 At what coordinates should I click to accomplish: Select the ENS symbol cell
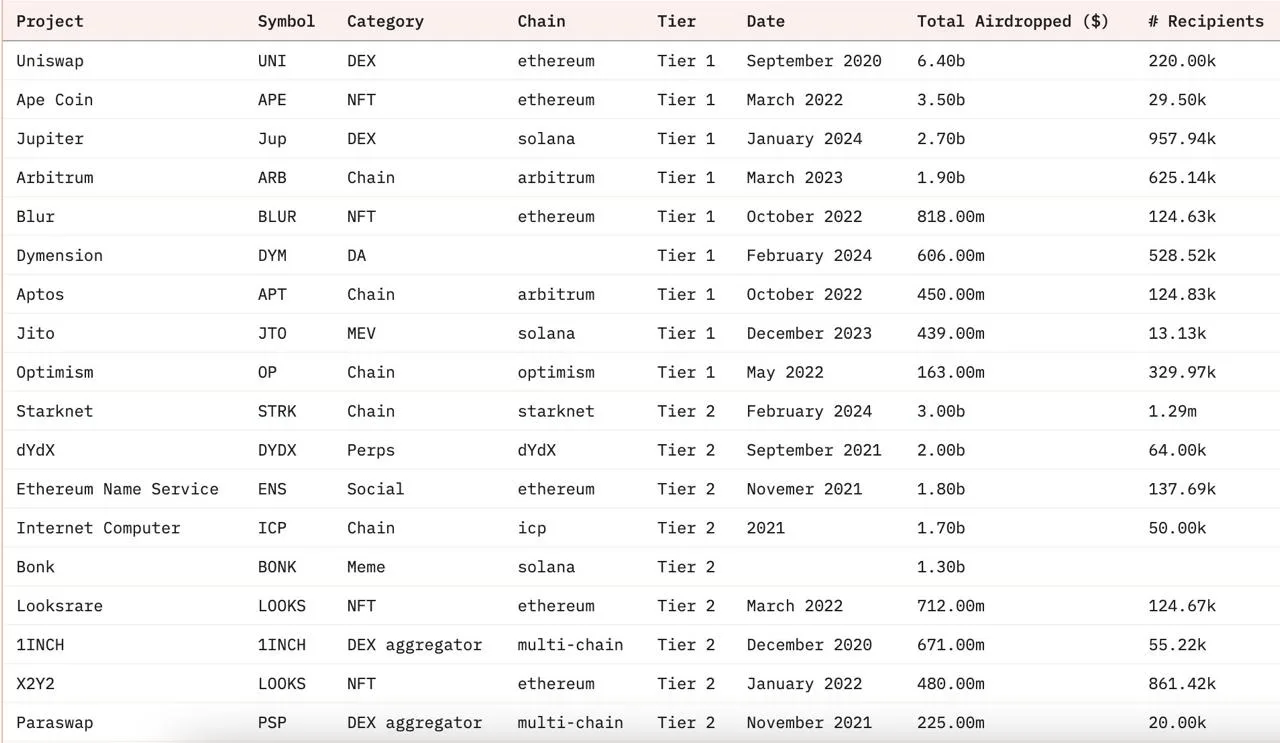click(x=272, y=490)
